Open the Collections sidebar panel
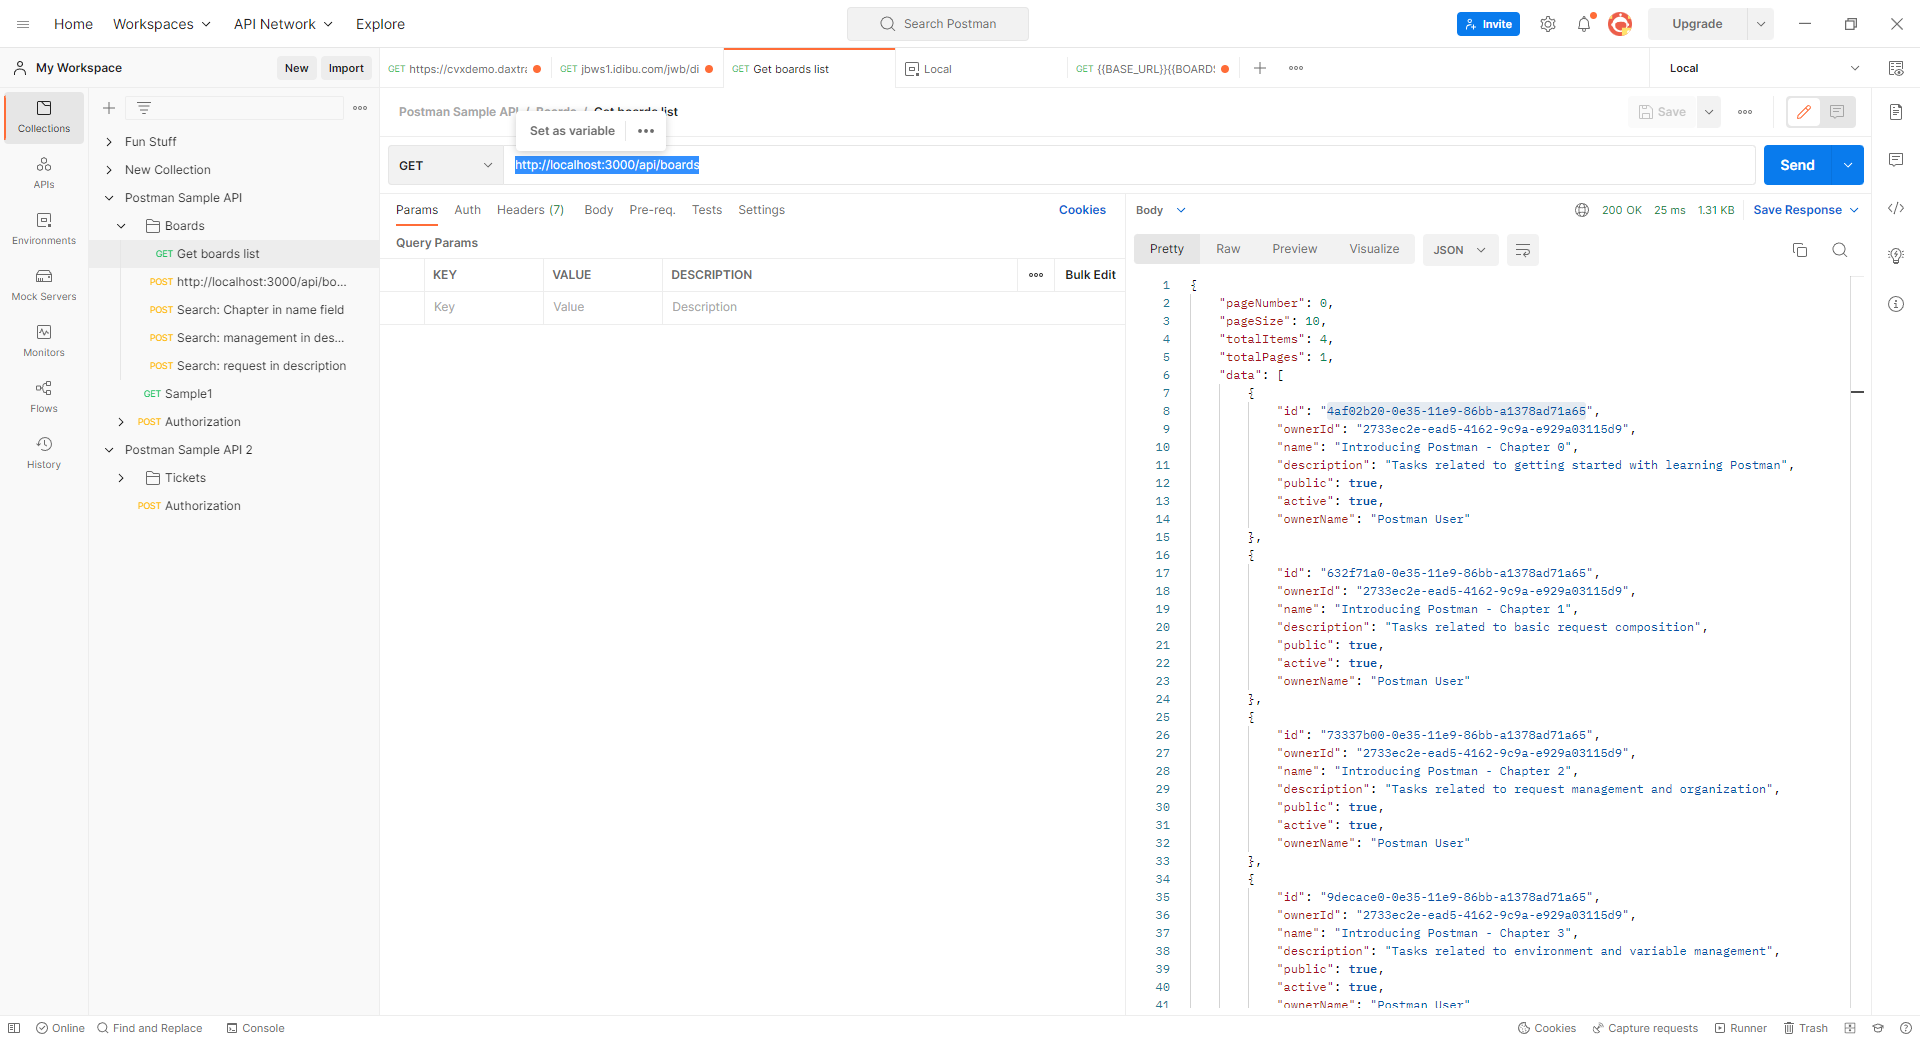The image size is (1920, 1040). 44,117
